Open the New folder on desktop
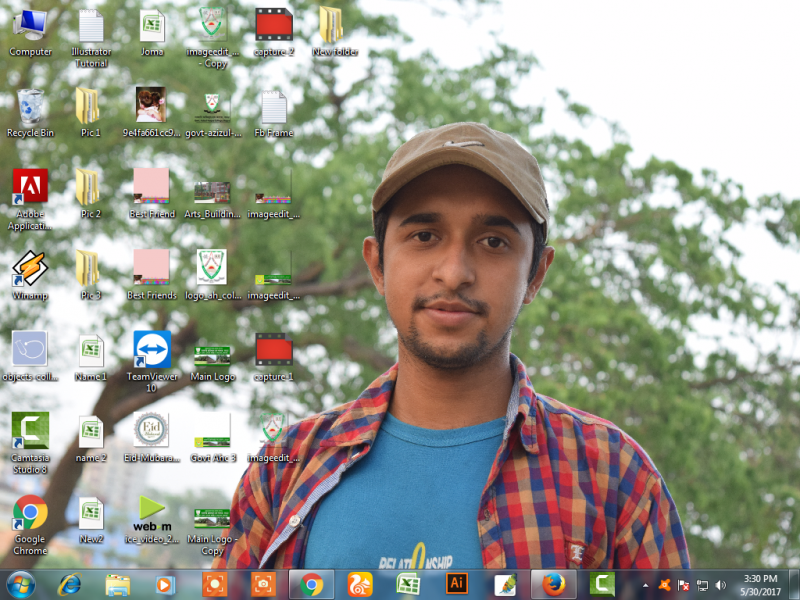800x600 pixels. (332, 26)
